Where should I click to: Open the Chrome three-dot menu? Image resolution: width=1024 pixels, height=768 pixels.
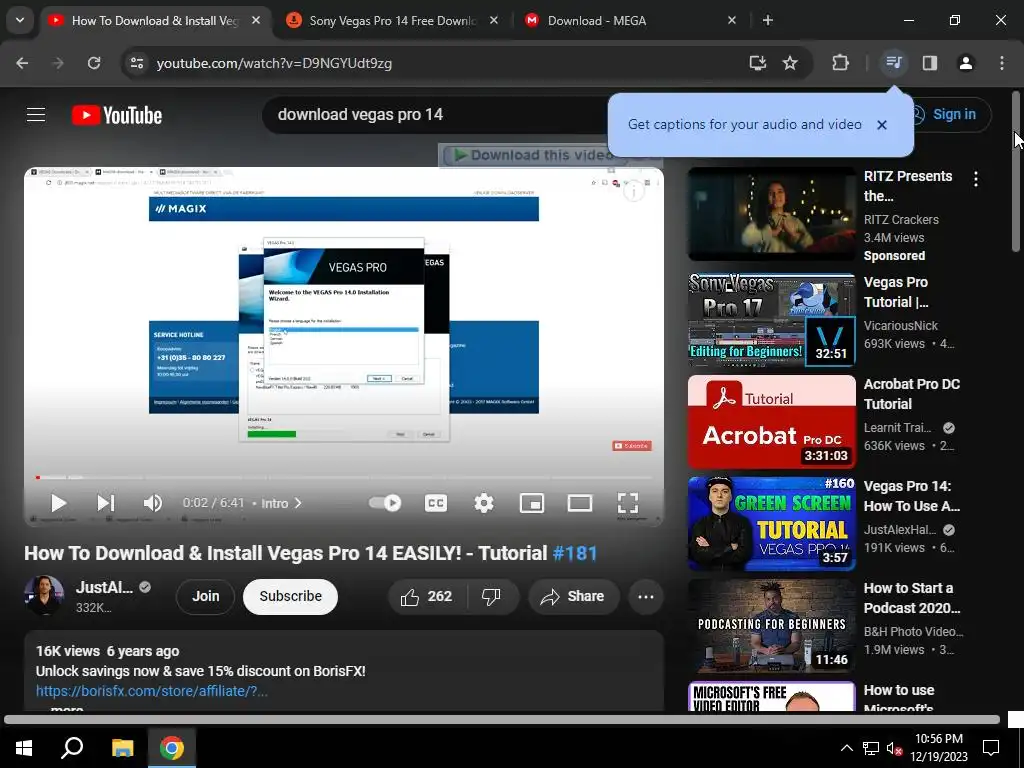1002,63
